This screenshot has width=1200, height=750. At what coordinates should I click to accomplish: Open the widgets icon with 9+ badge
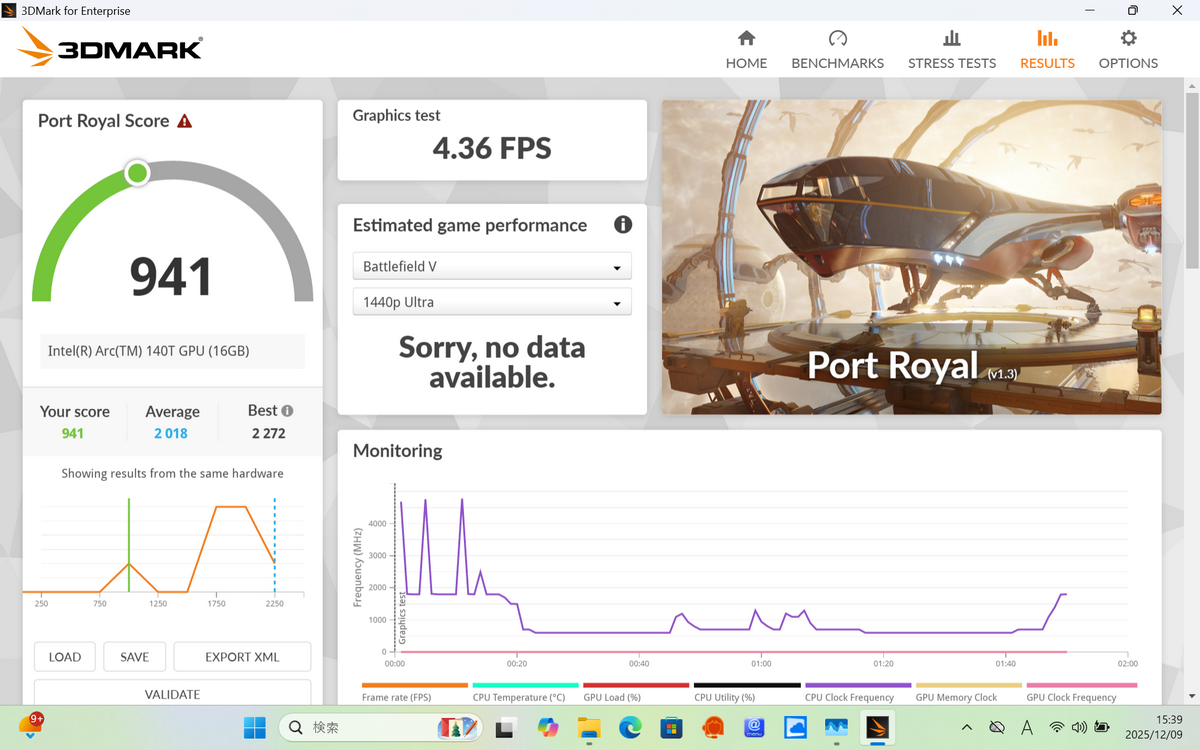(30, 727)
